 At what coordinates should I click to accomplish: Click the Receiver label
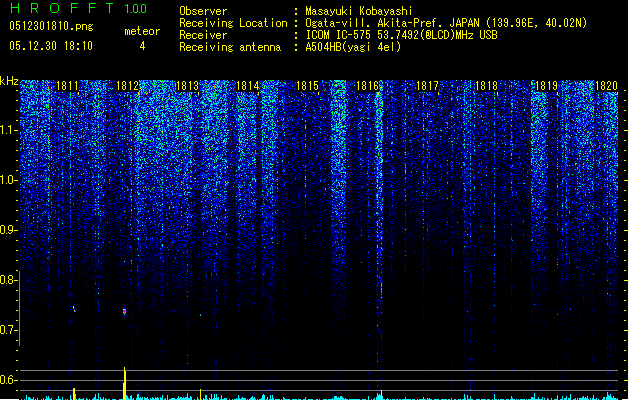point(203,35)
